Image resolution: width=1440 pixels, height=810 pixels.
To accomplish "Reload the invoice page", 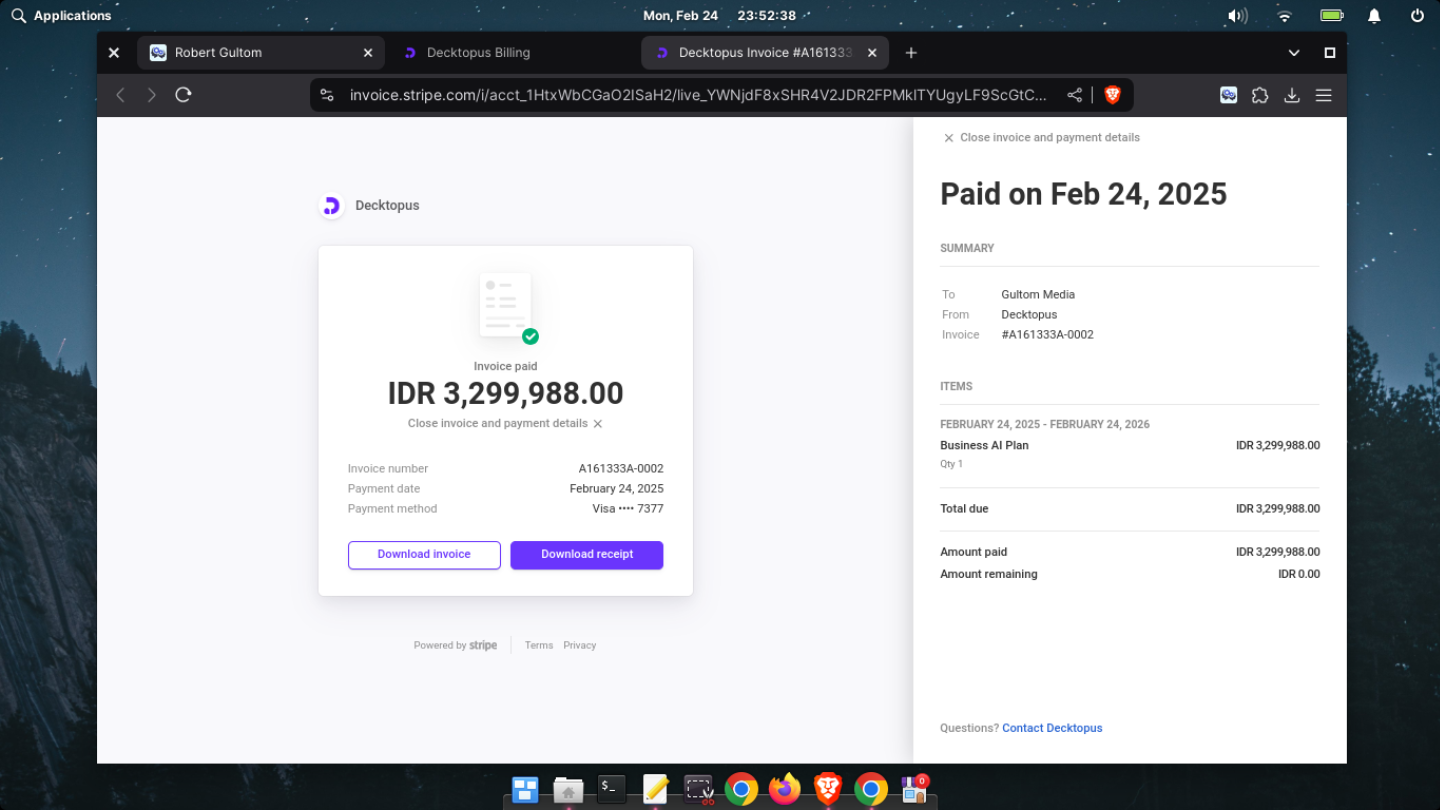I will tap(183, 95).
